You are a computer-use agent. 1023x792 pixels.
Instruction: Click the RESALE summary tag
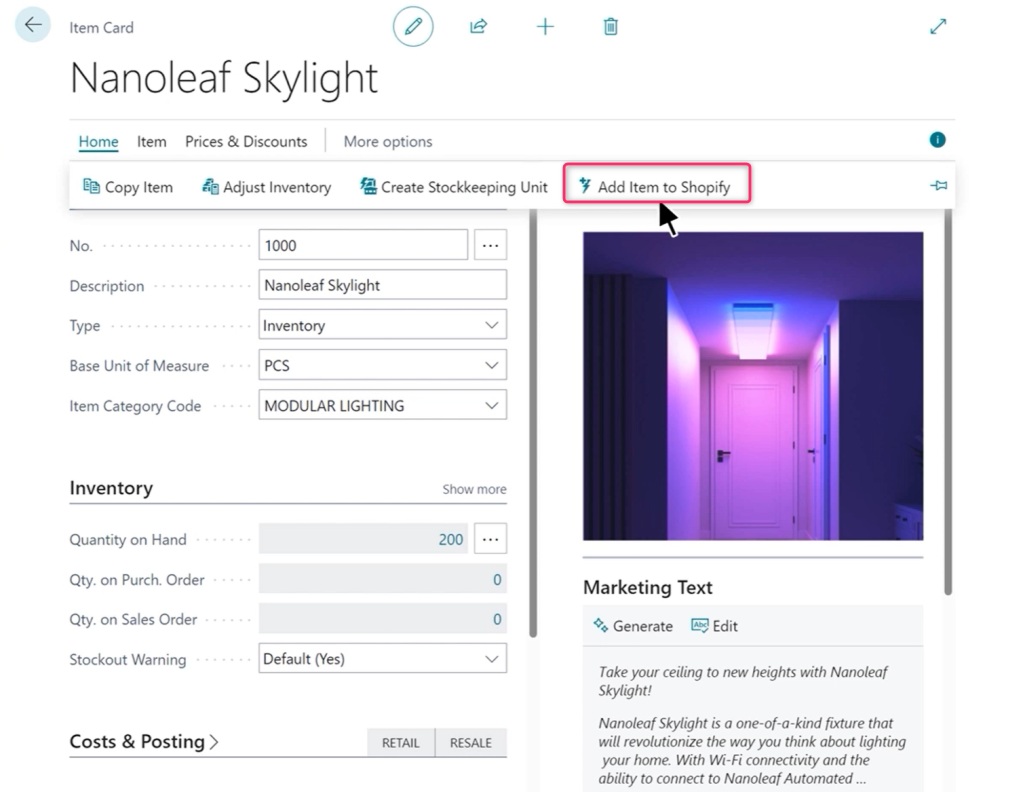[471, 742]
